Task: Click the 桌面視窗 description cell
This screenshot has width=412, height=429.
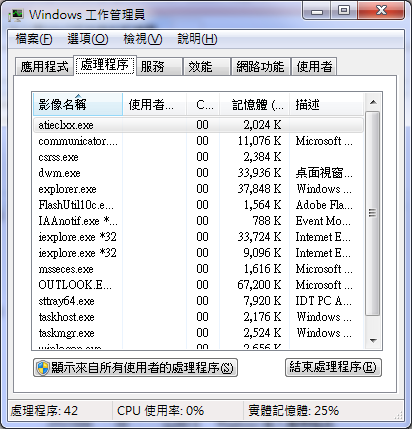Action: pos(324,173)
